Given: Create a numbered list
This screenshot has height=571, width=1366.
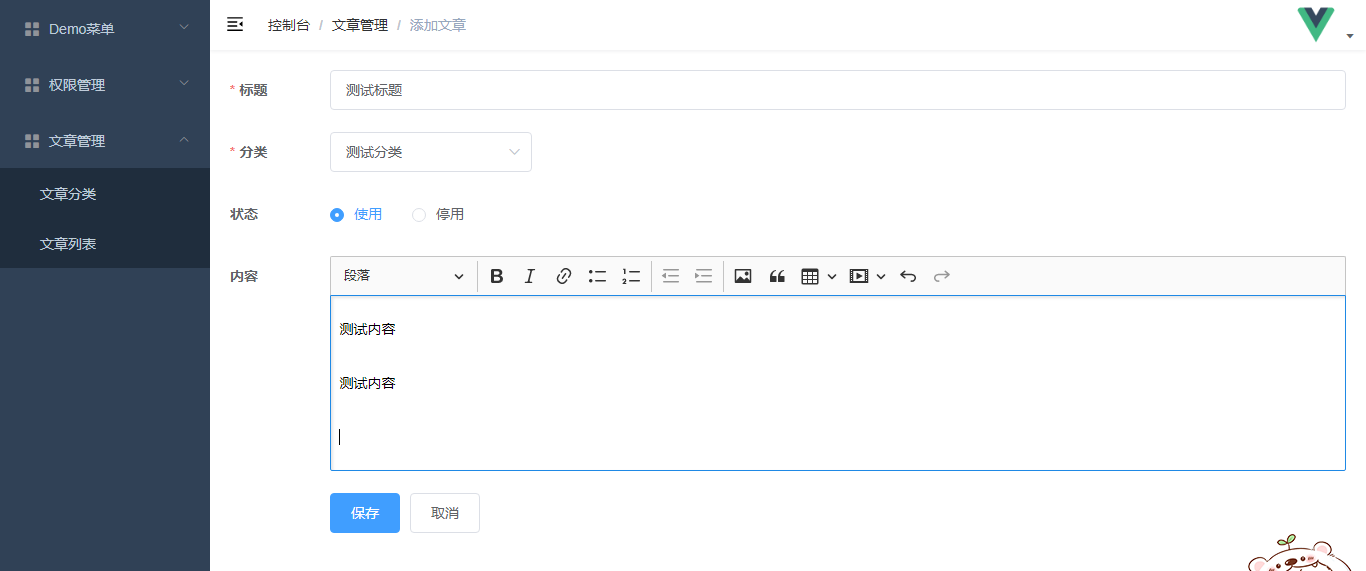Looking at the screenshot, I should tap(630, 277).
